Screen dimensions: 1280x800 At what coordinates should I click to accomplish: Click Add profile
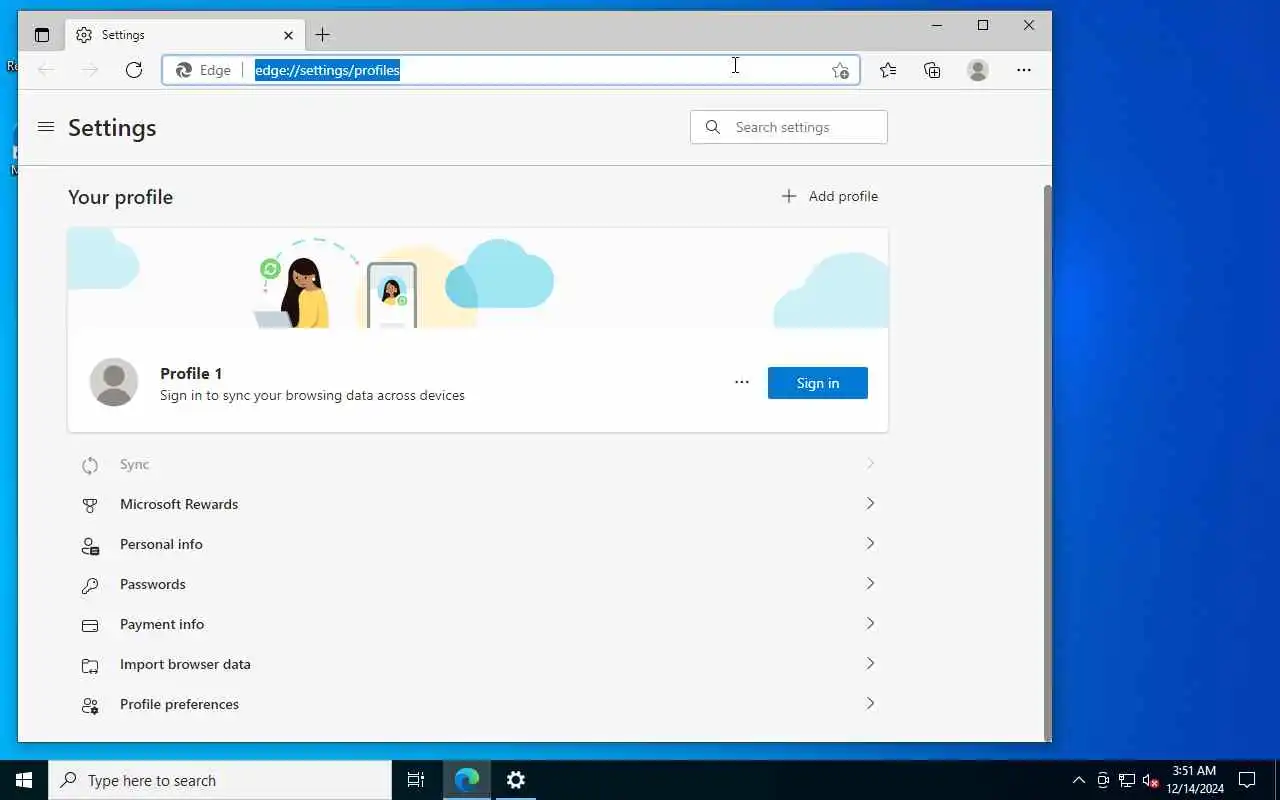tap(829, 196)
